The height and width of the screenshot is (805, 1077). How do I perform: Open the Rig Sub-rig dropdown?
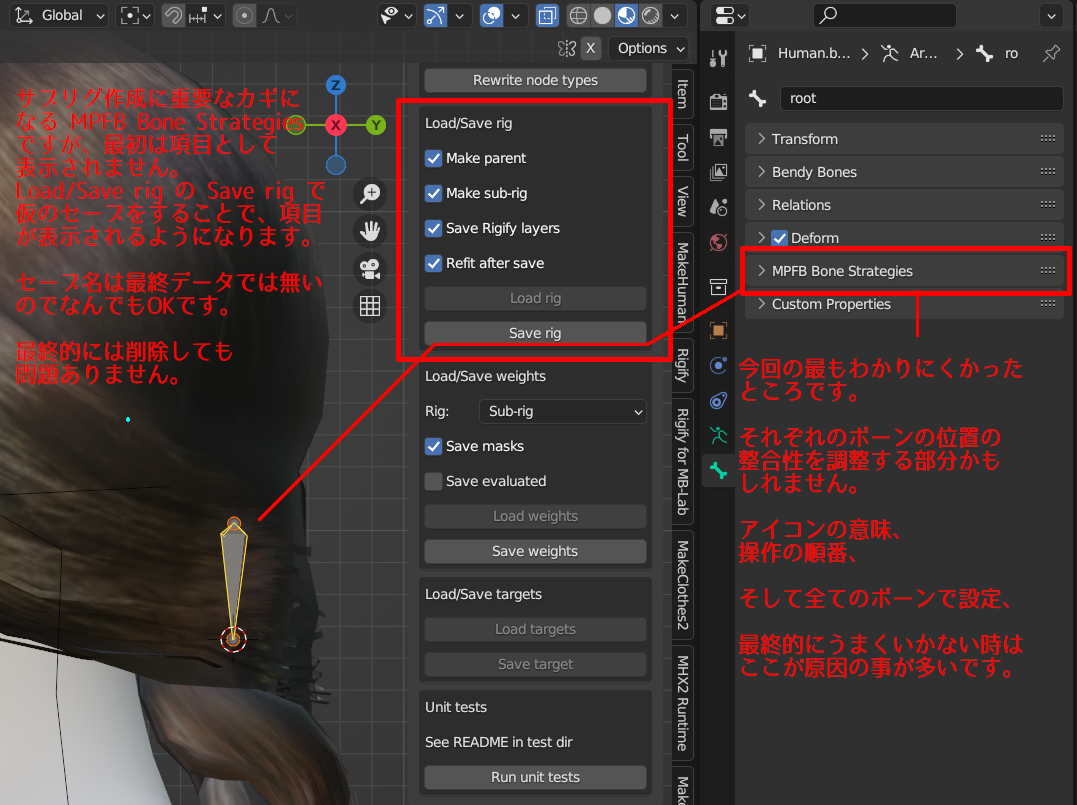562,411
